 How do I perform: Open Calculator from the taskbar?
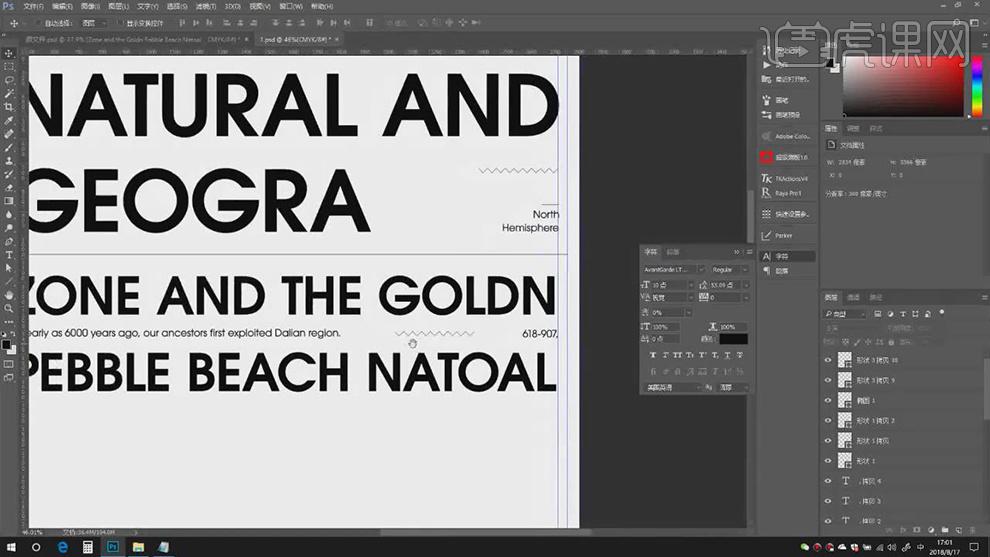88,547
